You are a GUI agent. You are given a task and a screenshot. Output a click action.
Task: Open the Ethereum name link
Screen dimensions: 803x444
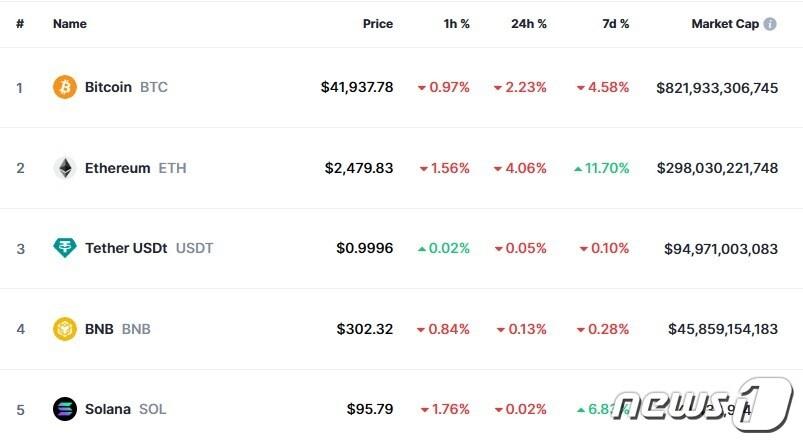[x=117, y=168]
